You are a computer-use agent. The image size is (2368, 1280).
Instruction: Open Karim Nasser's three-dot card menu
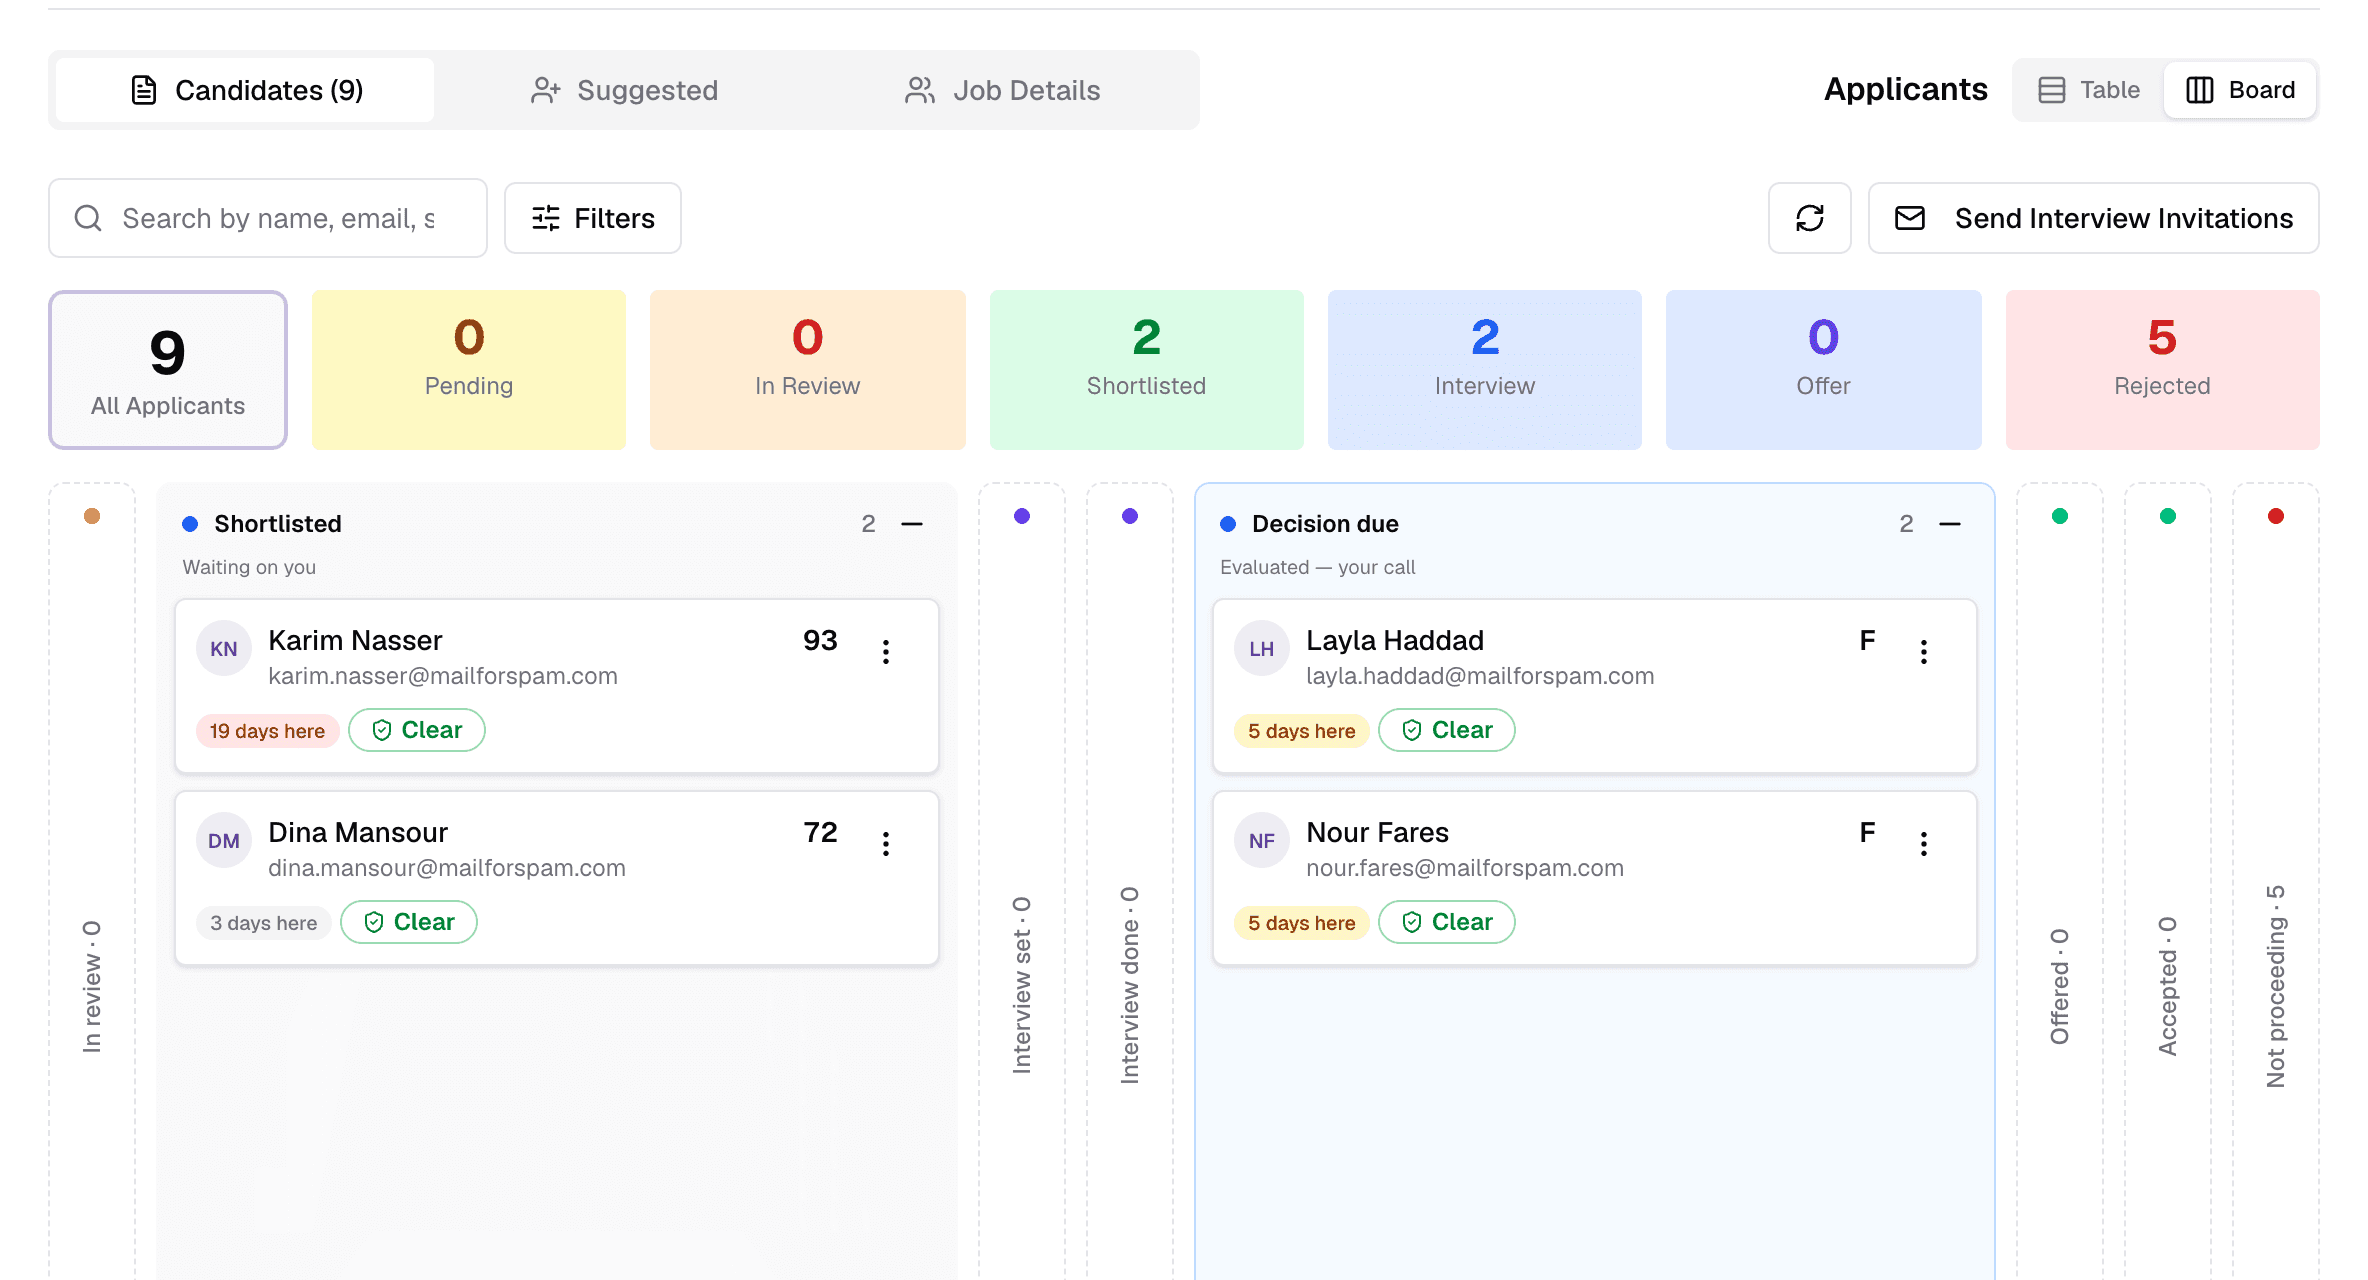(886, 652)
